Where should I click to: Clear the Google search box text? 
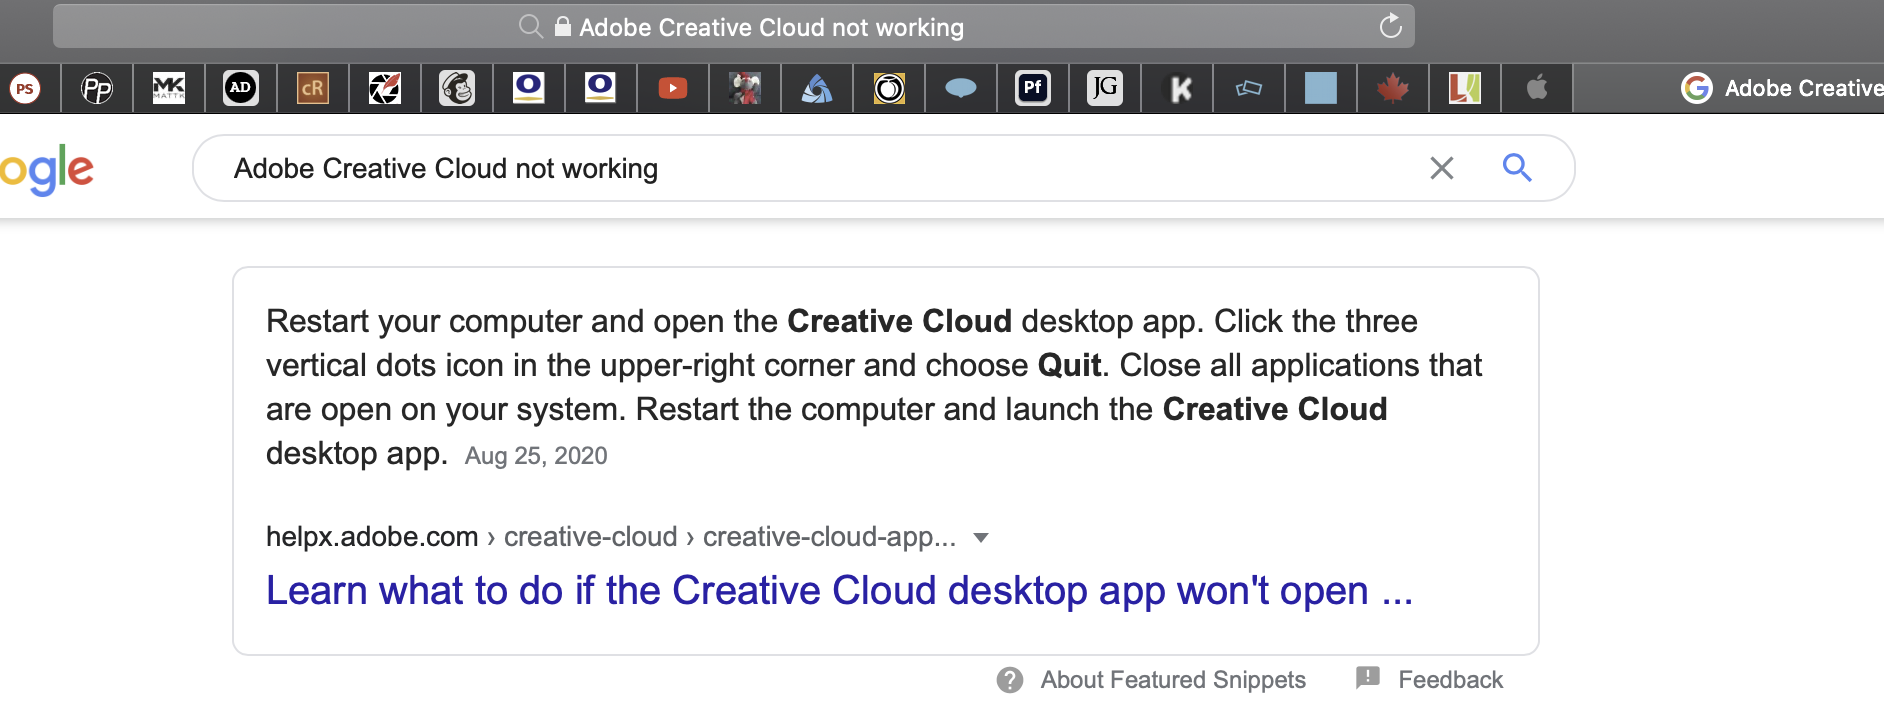(x=1441, y=168)
